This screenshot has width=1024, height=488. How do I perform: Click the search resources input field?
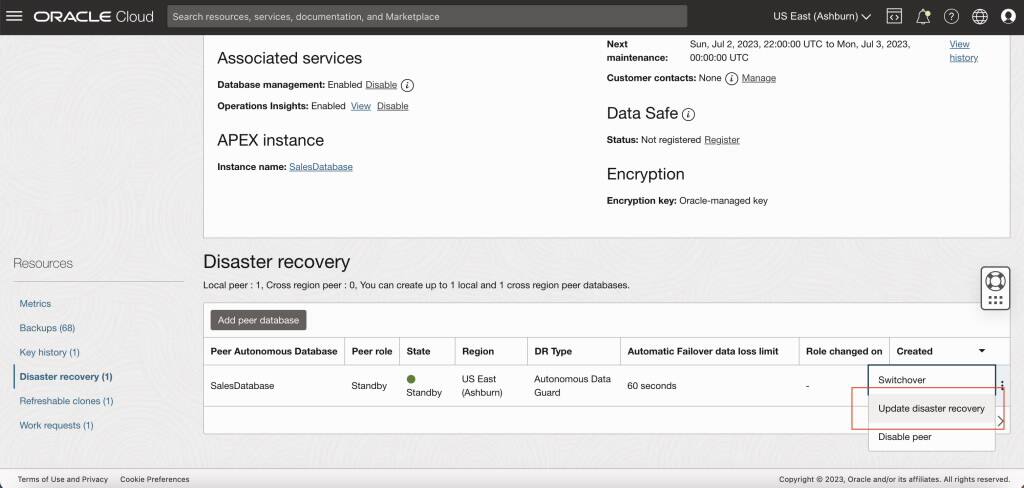coord(427,16)
